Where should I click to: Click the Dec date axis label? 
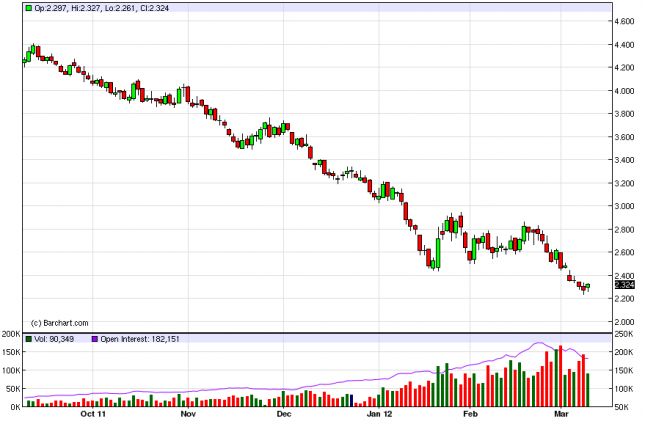tap(282, 412)
